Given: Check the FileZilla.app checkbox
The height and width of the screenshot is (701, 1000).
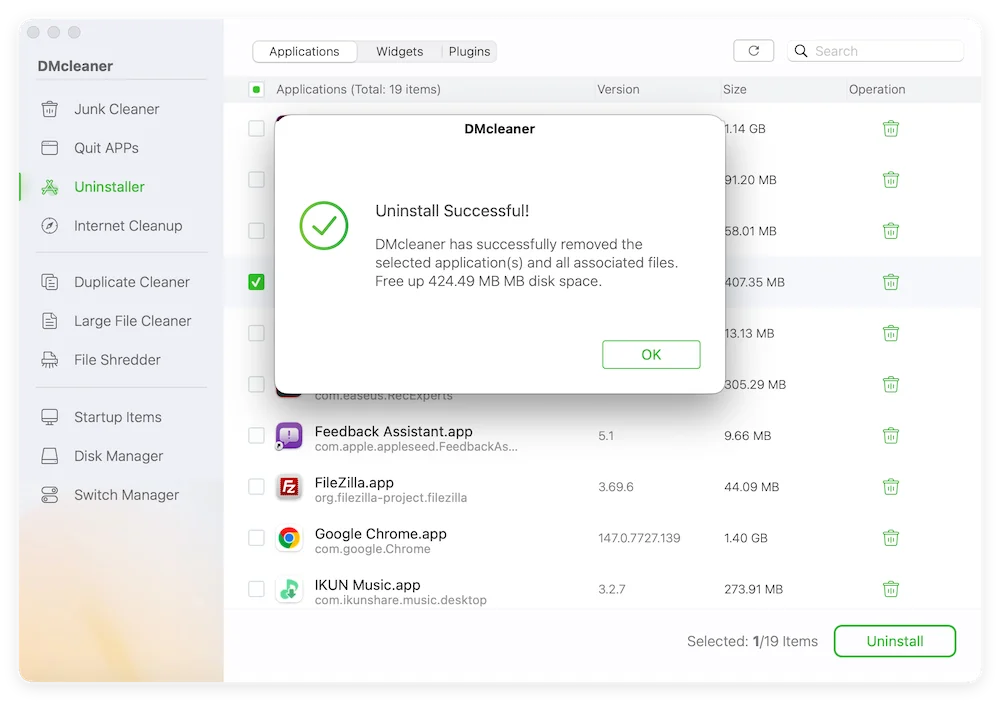Looking at the screenshot, I should (x=256, y=487).
